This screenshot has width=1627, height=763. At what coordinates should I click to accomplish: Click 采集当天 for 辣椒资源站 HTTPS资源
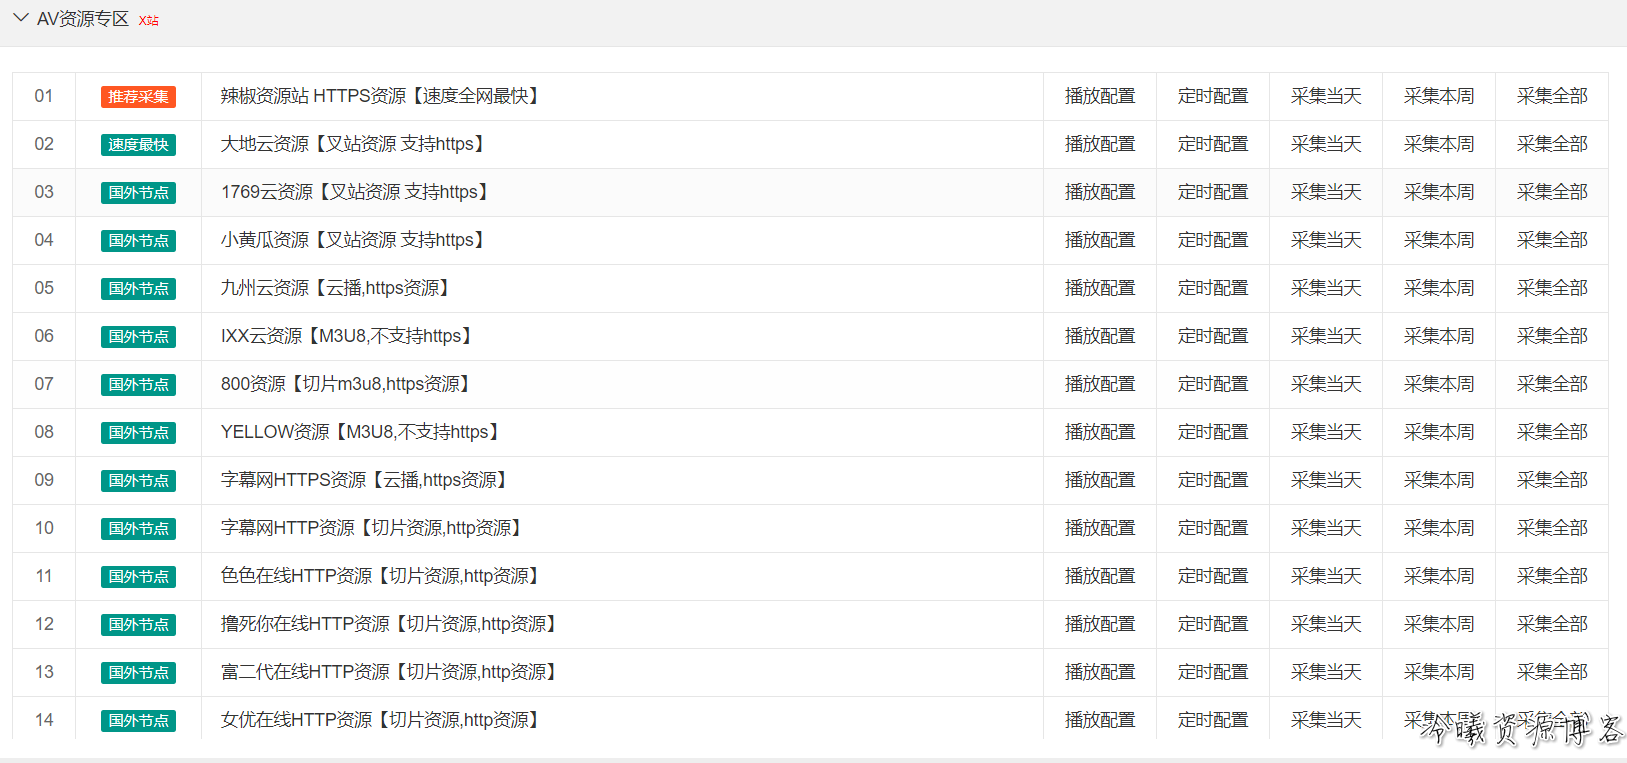1326,96
